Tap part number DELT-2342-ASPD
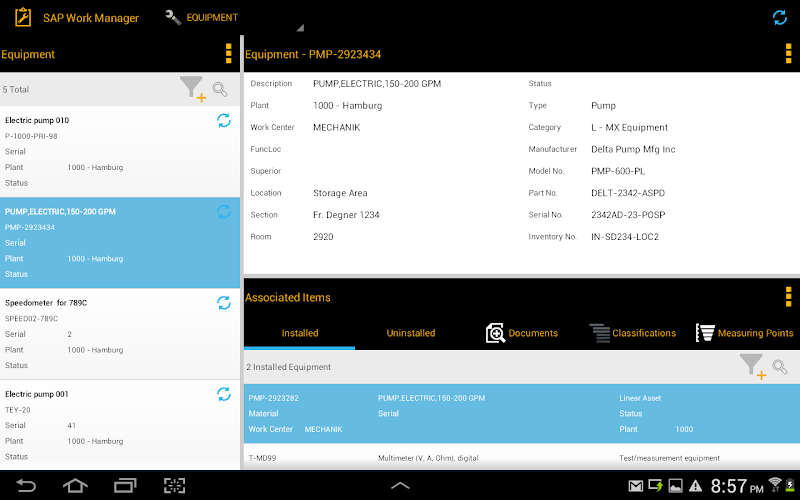This screenshot has height=500, width=800. tap(628, 193)
